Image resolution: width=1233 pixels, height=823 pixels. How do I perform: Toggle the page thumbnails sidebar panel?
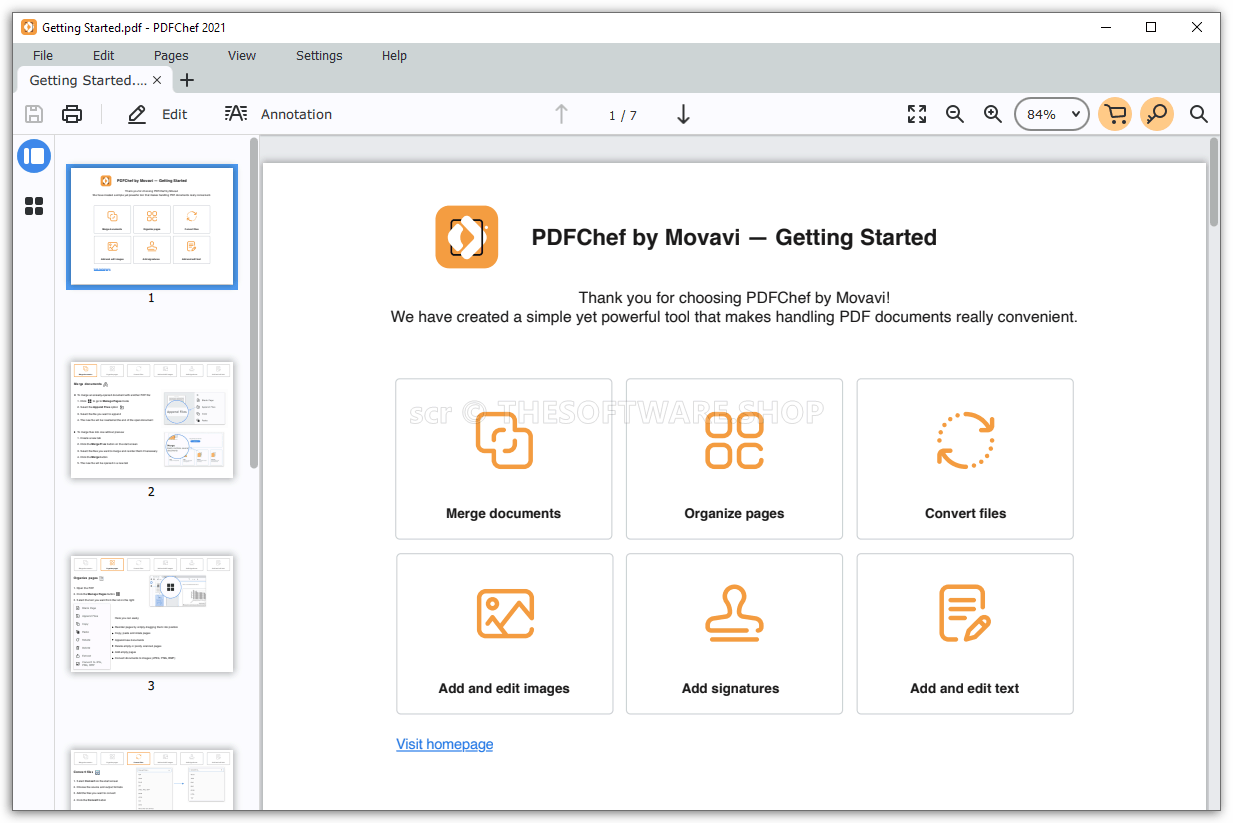pos(34,156)
